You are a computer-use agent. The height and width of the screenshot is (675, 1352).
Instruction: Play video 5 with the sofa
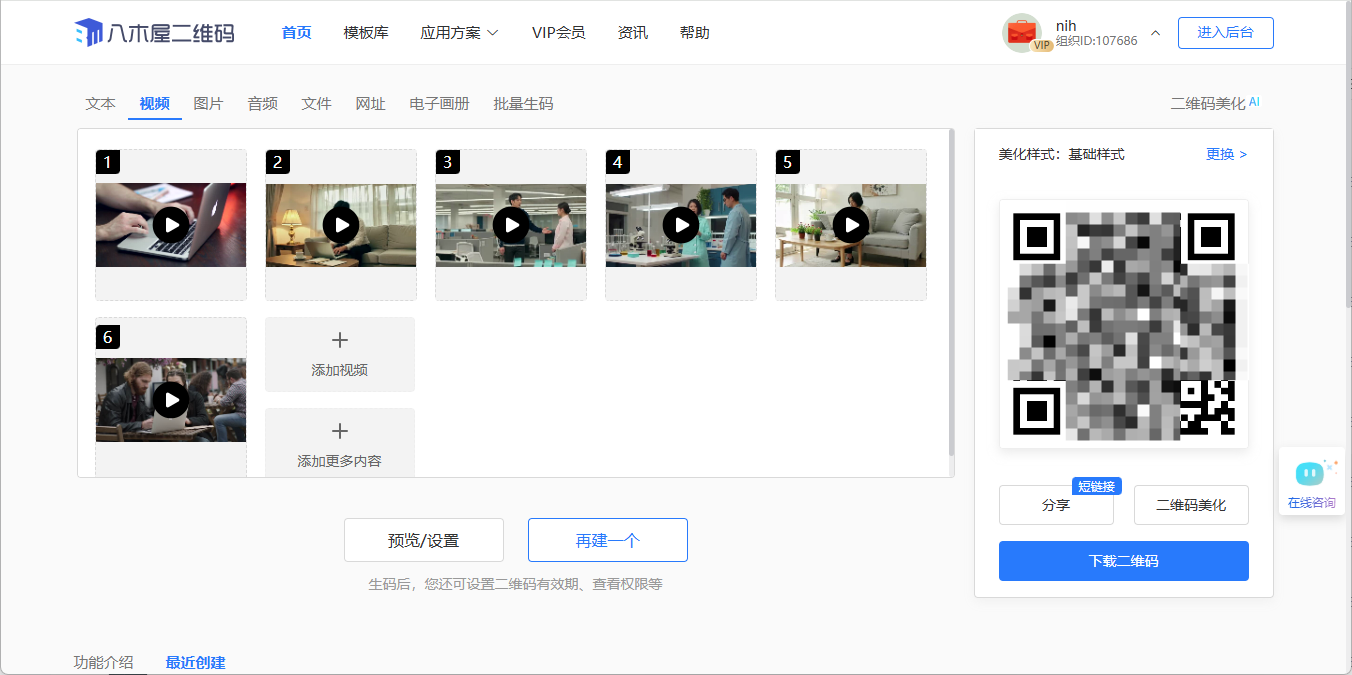click(x=851, y=225)
